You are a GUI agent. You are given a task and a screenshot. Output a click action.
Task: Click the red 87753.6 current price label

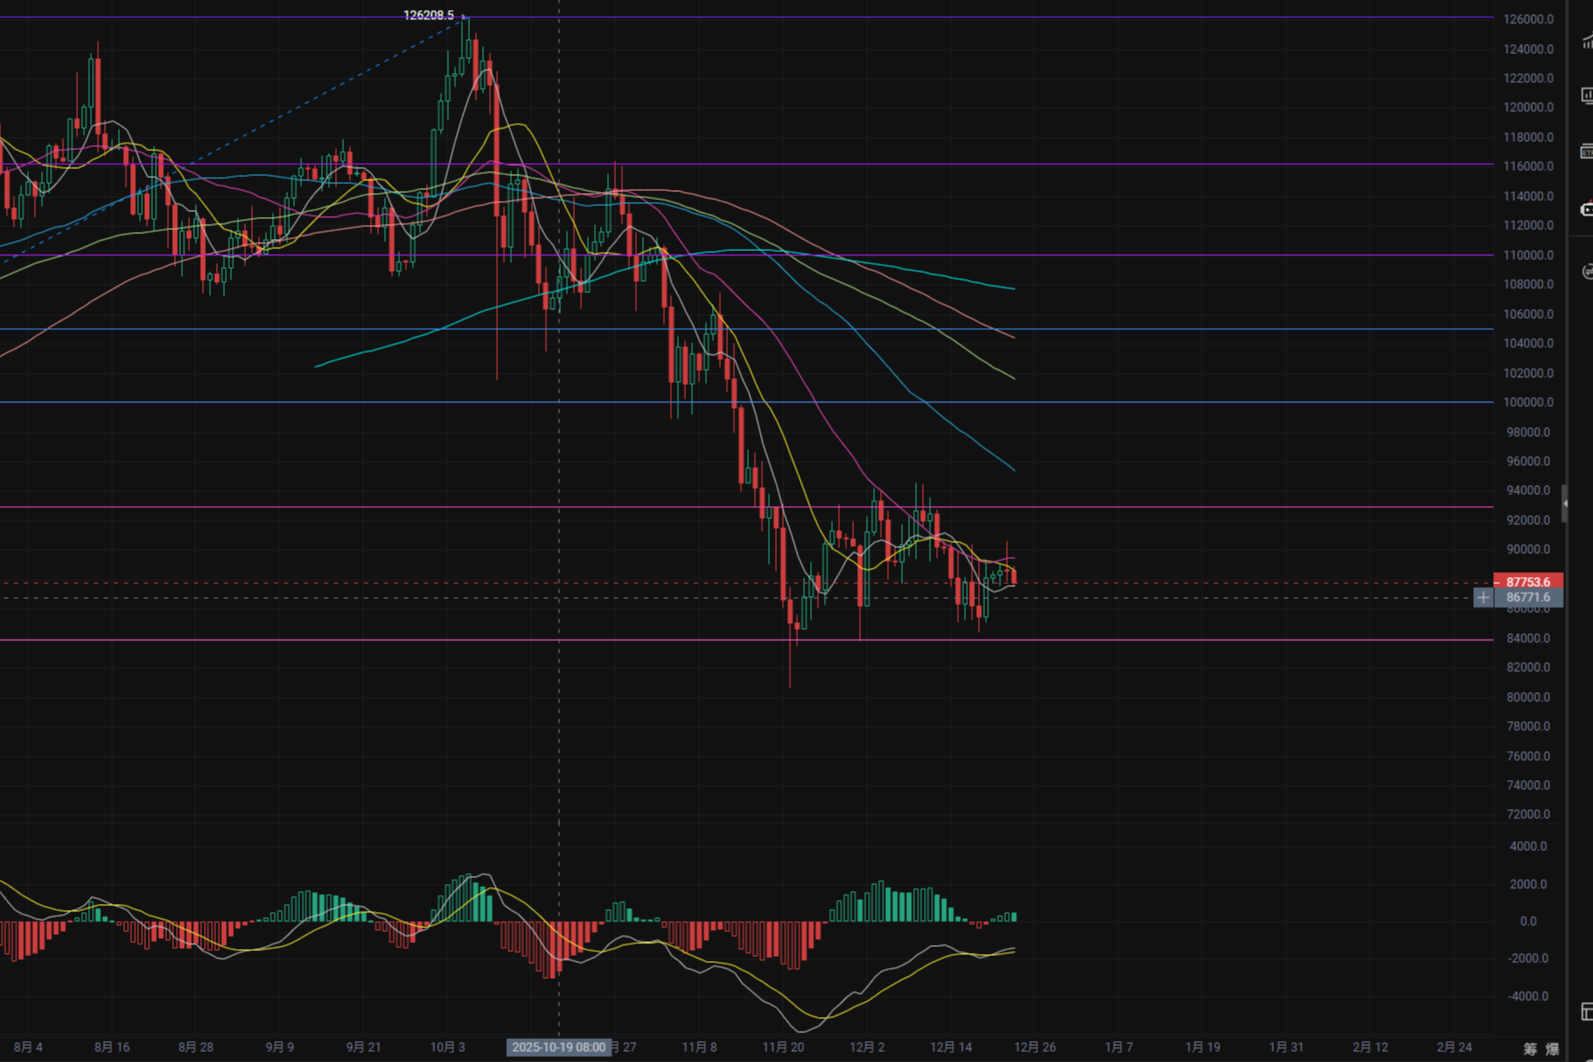1528,582
